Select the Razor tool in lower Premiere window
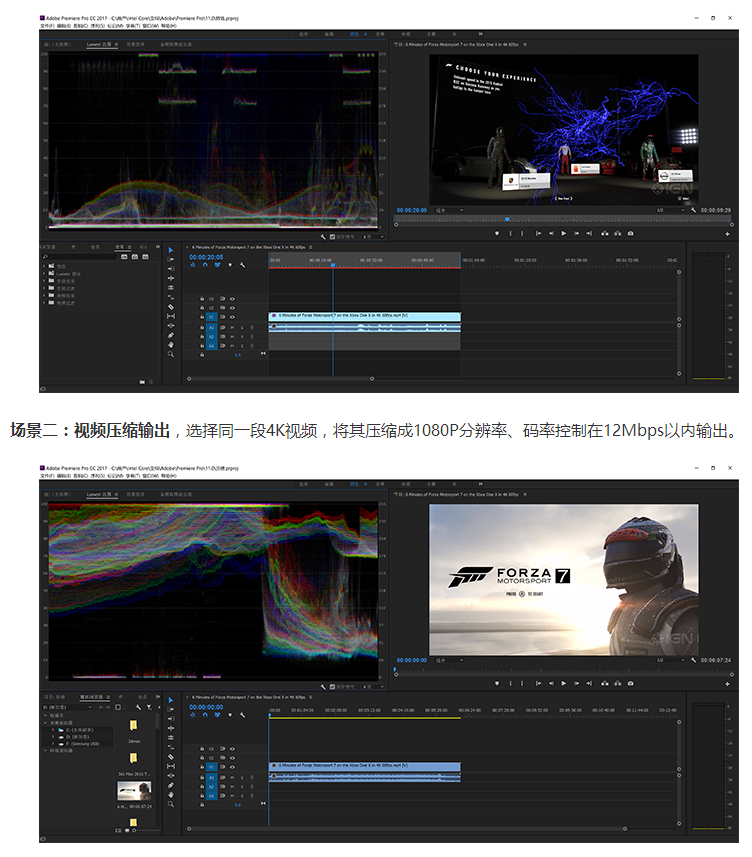752x857 pixels. [171, 757]
